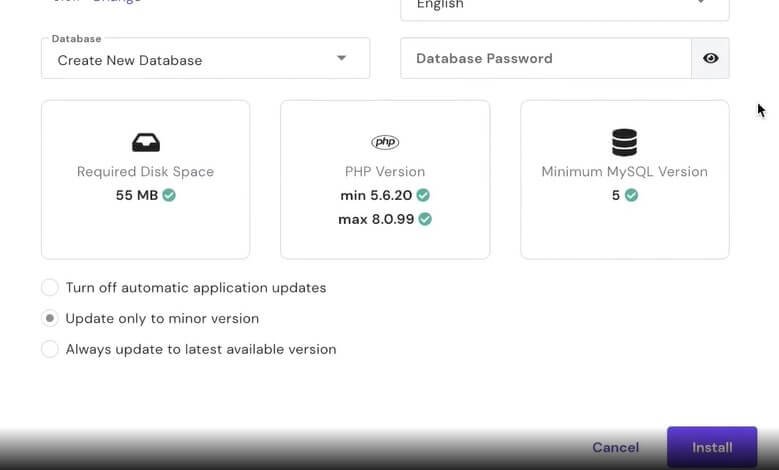Click the check next to max 8.0.99
Viewport: 779px width, 470px height.
(x=425, y=219)
